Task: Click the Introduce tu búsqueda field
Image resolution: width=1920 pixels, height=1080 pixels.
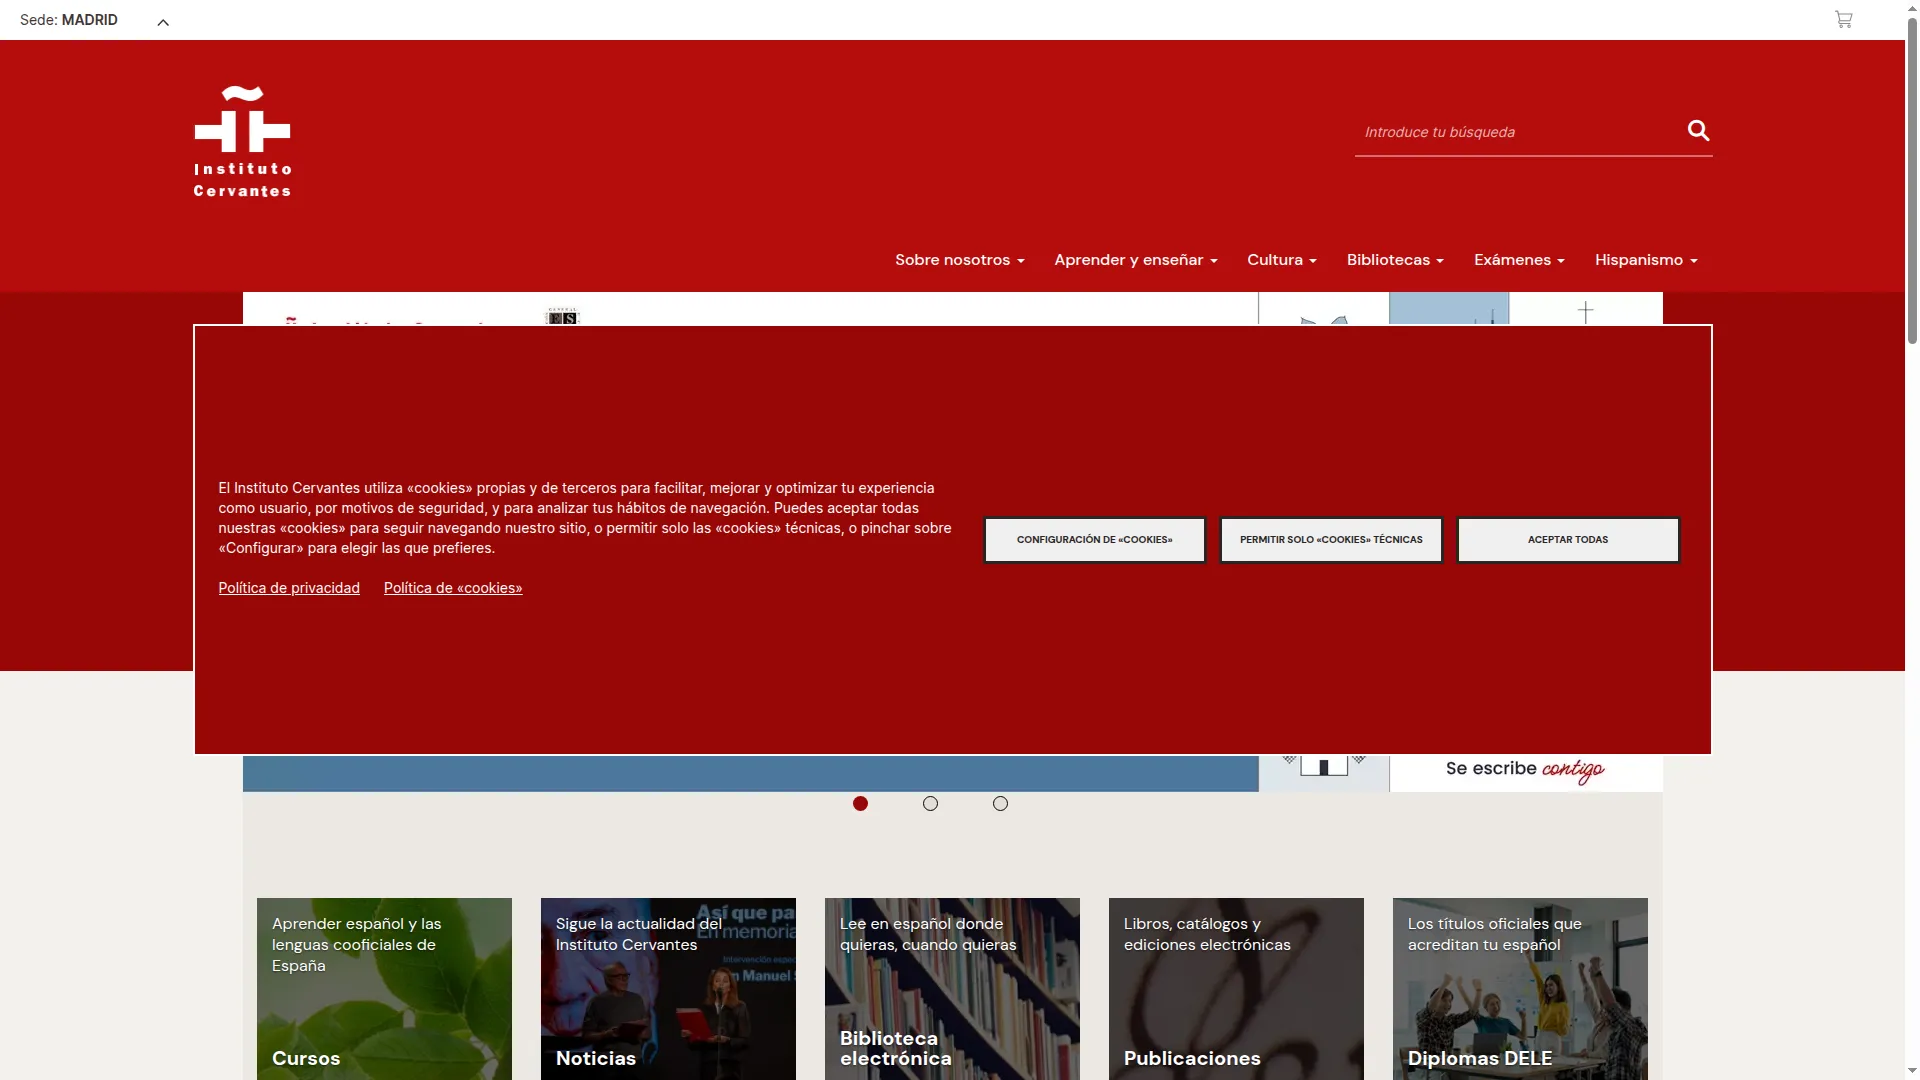Action: tap(1518, 132)
